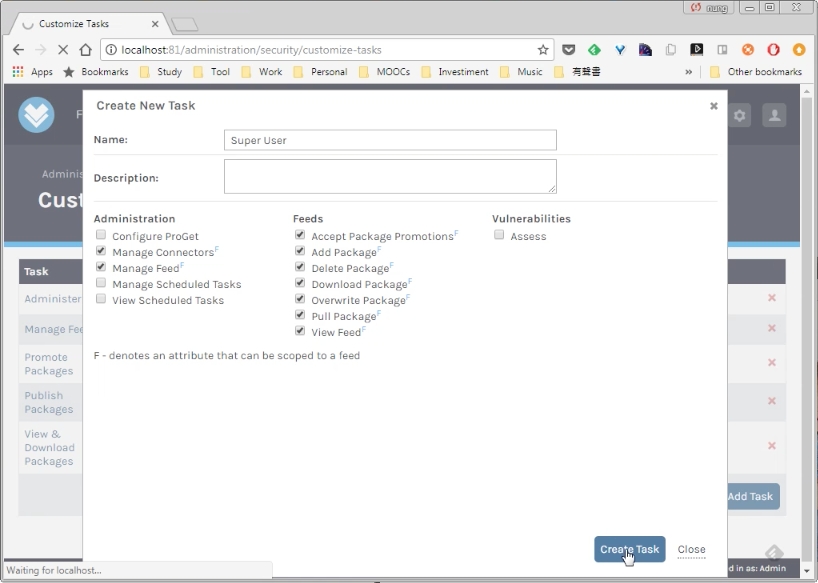Open the Publish Packages task link
The width and height of the screenshot is (818, 583).
tap(49, 403)
